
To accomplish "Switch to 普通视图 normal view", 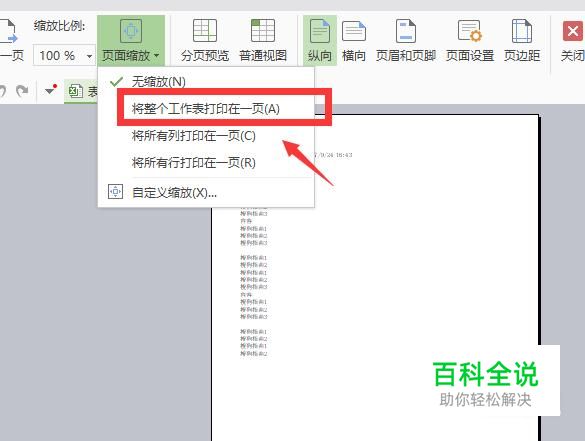I will (263, 41).
